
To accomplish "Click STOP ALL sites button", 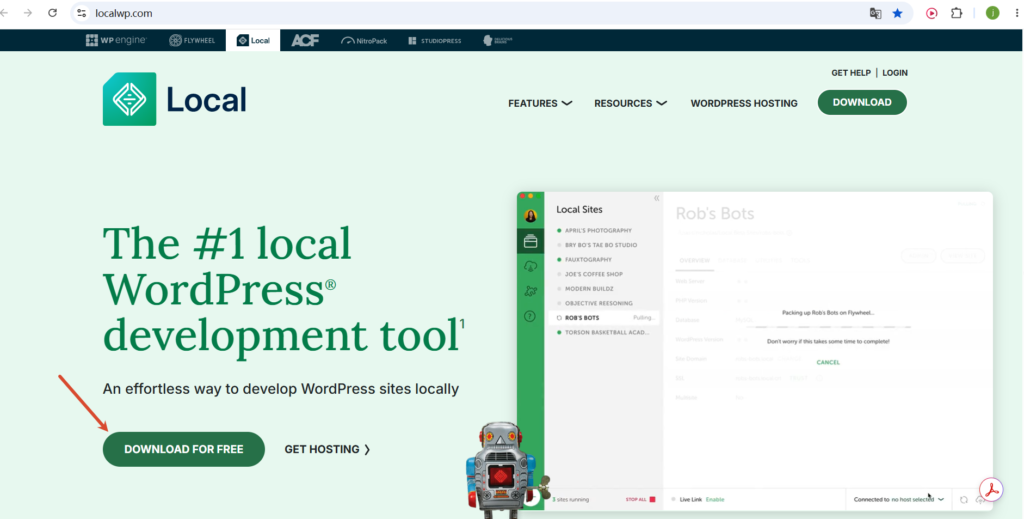I will [640, 499].
